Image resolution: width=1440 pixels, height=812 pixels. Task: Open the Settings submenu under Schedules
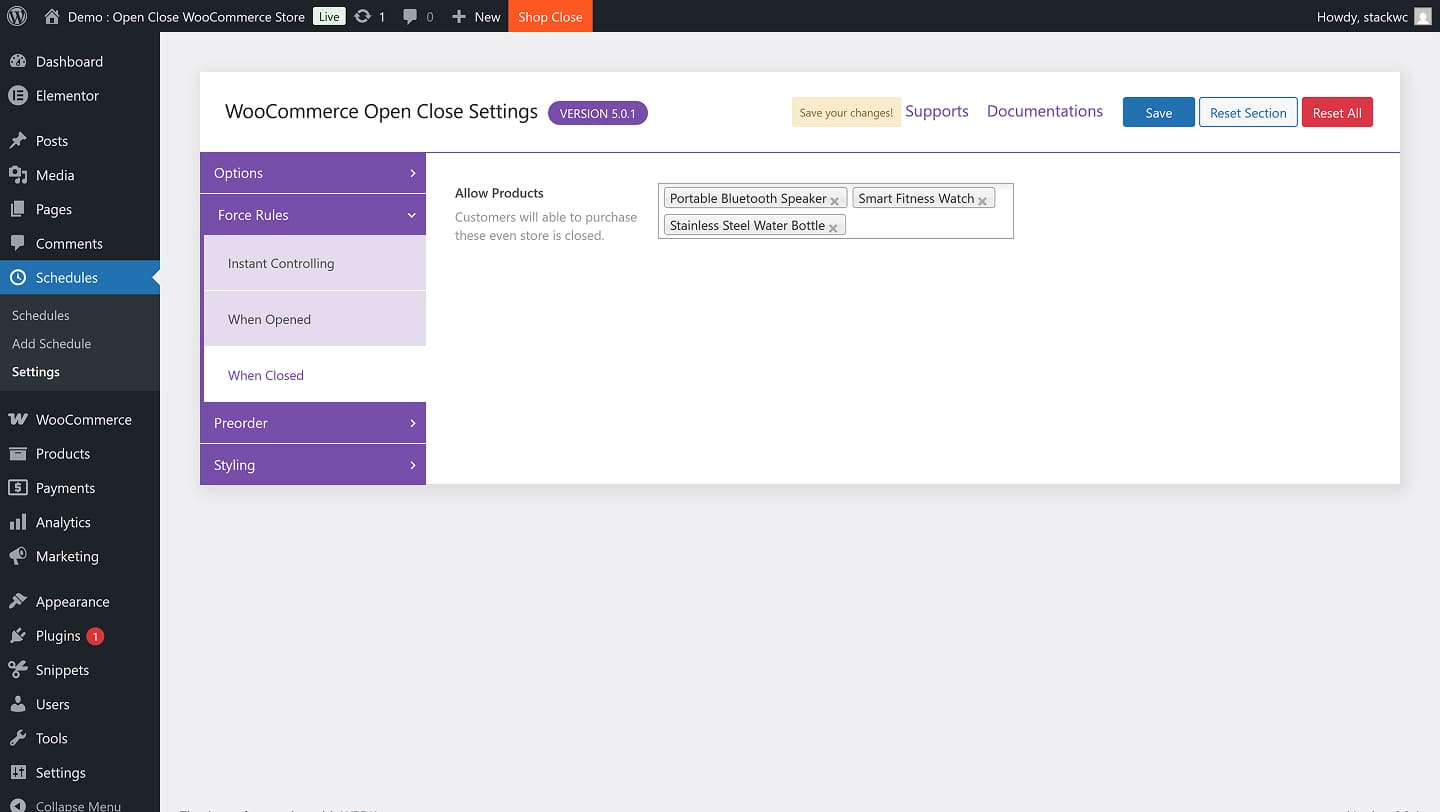point(36,371)
